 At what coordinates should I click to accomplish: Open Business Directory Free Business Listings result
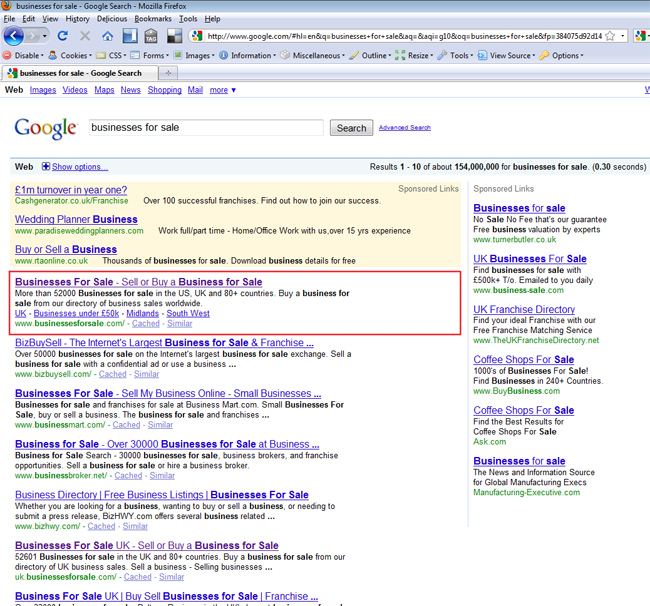click(162, 494)
